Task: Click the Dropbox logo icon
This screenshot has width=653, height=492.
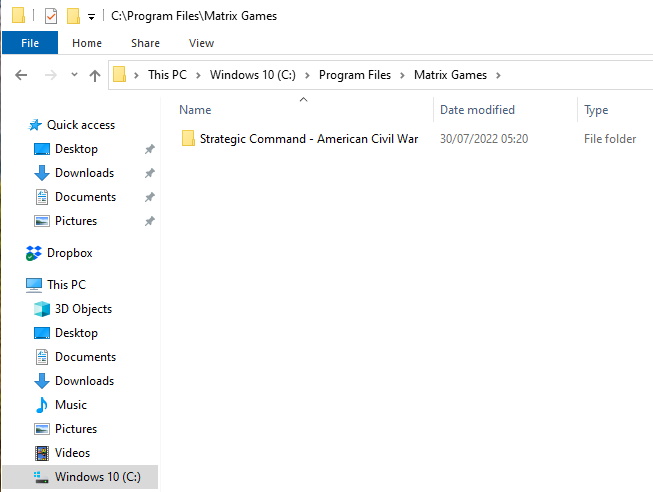Action: [x=33, y=253]
